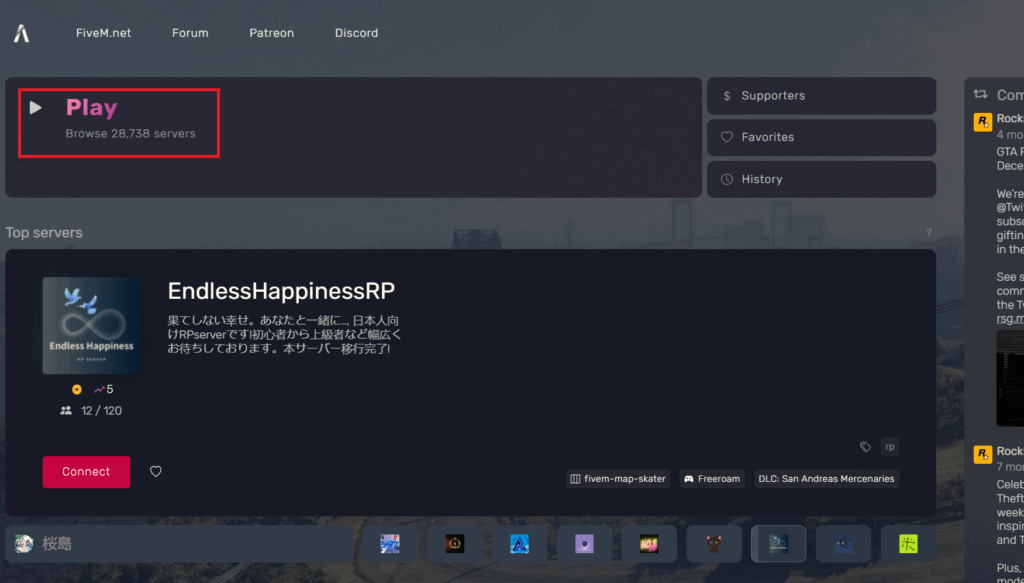Click the fivem-map-skater map chip
Screen dimensions: 1024x583
click(618, 479)
